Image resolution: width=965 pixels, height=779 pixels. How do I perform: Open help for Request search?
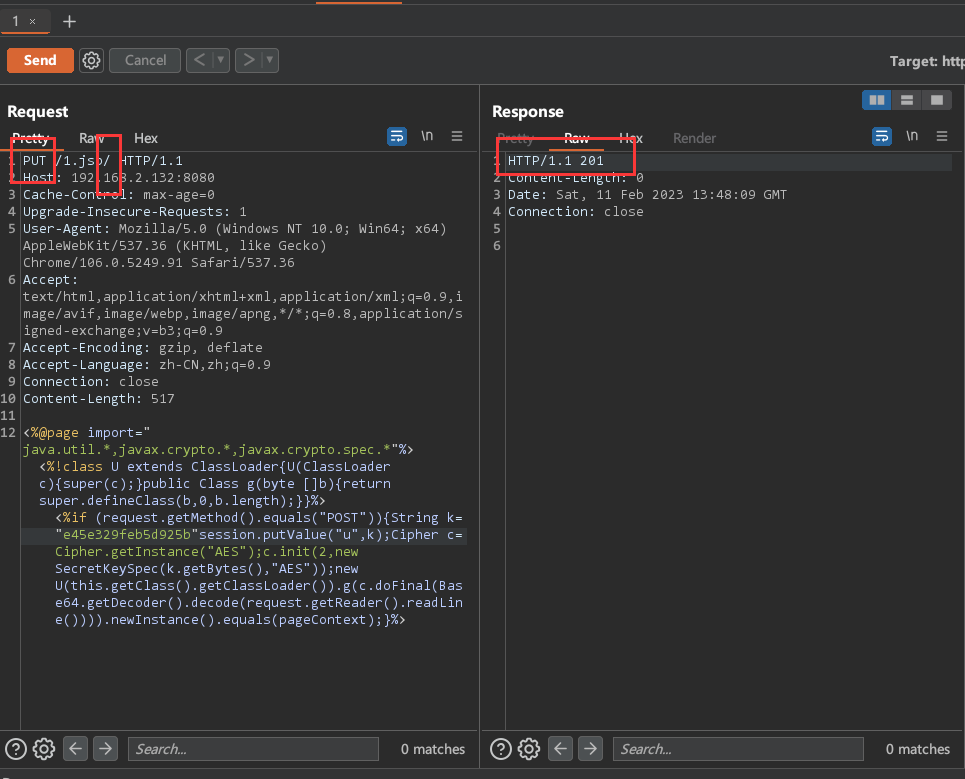[16, 749]
